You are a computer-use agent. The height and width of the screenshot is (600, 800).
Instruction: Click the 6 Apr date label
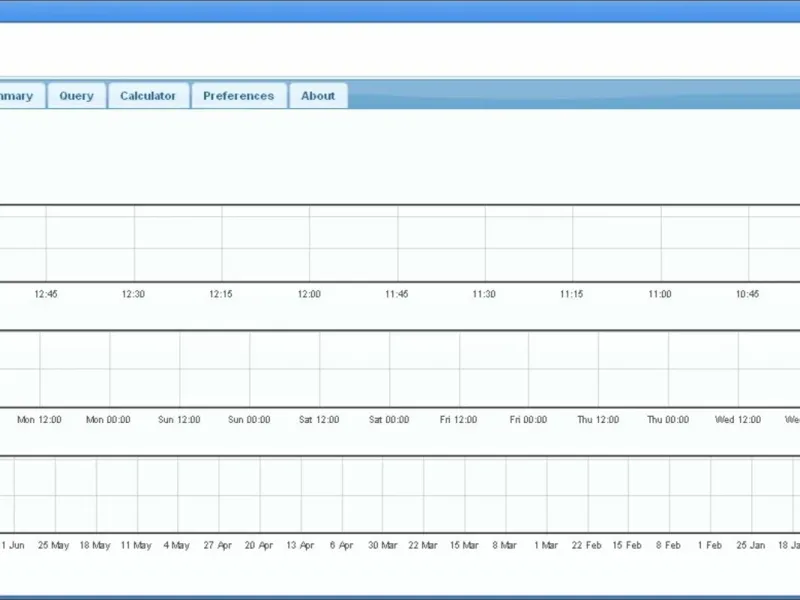[x=341, y=545]
